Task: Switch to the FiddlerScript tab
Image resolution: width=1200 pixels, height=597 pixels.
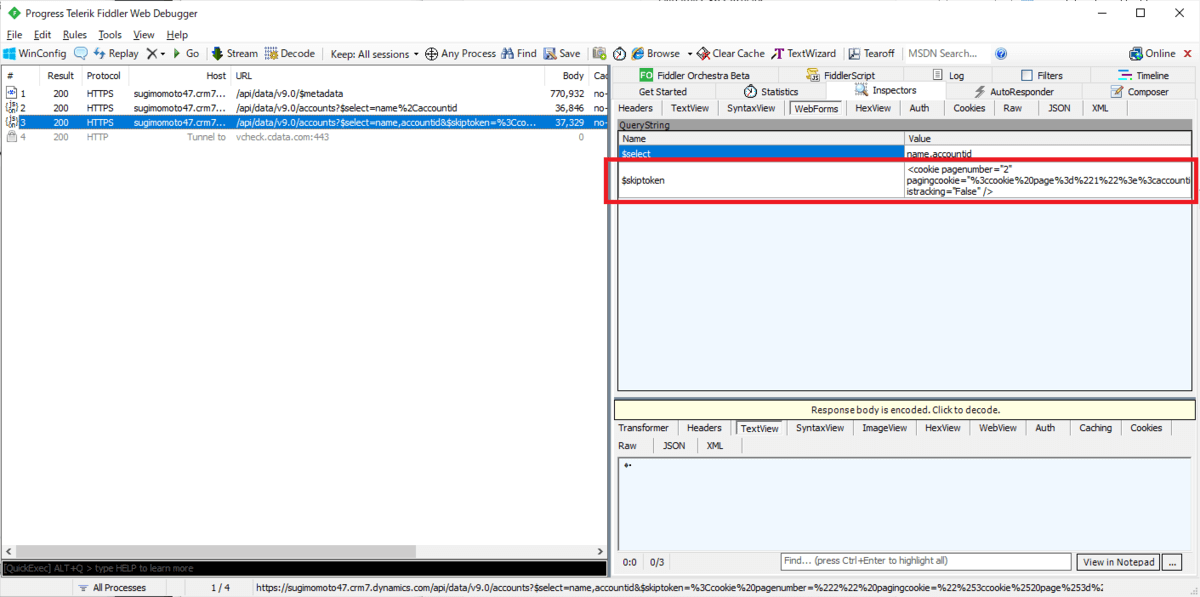Action: pyautogui.click(x=841, y=75)
